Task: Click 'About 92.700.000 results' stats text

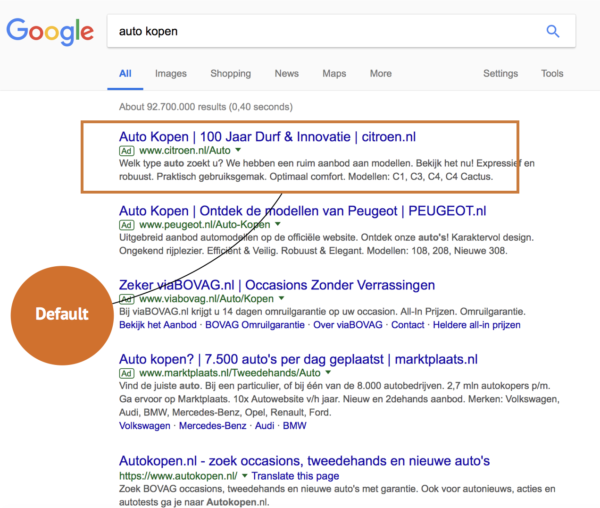Action: coord(206,107)
